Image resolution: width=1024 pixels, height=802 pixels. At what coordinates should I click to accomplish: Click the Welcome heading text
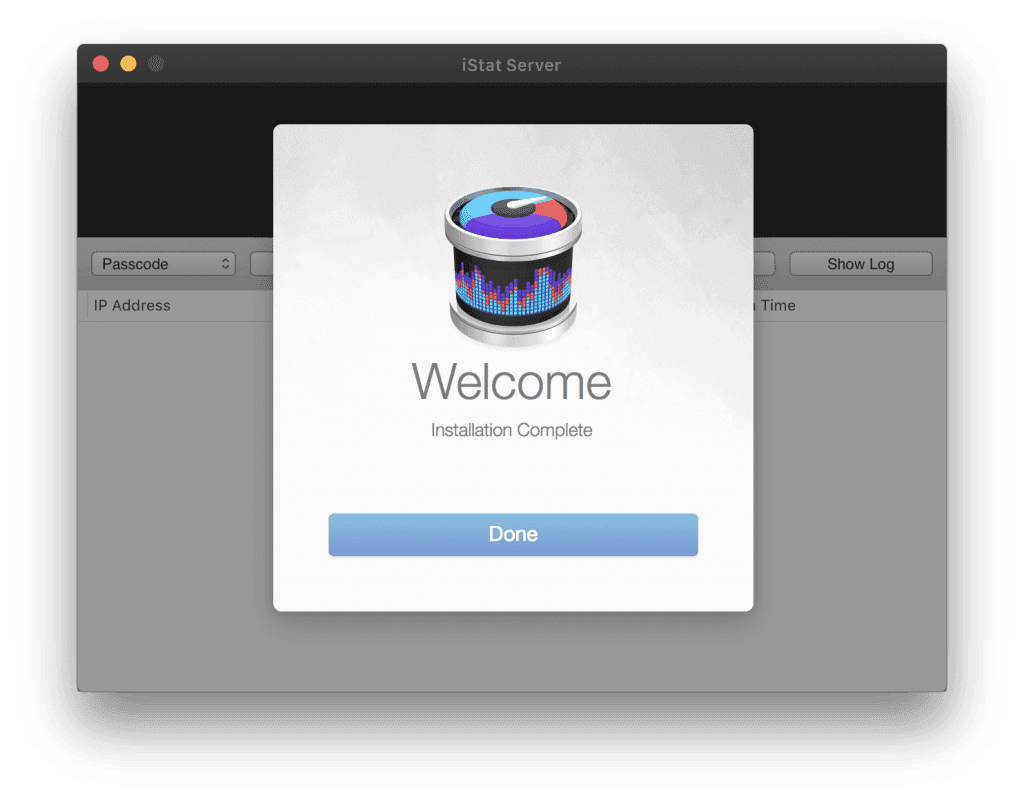tap(511, 381)
